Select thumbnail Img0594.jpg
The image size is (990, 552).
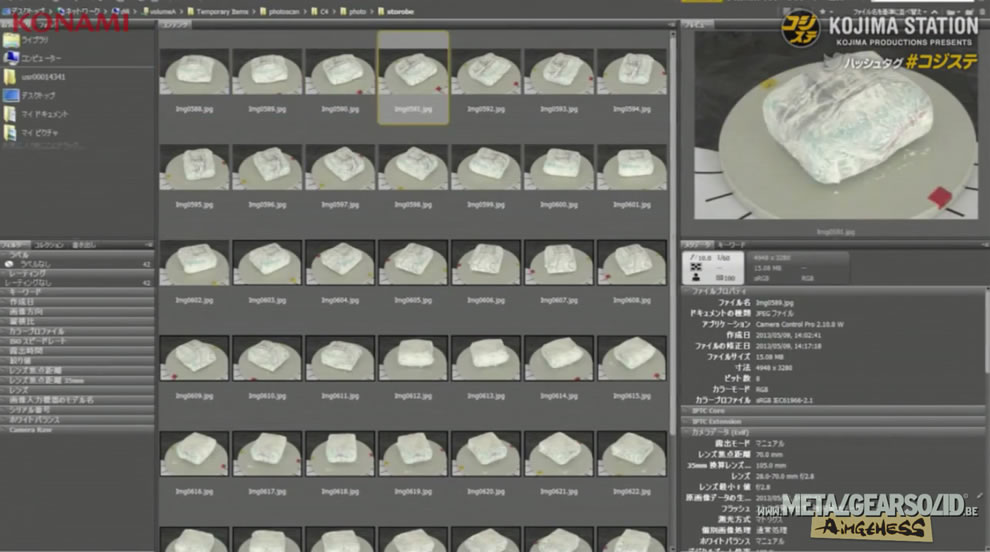(x=632, y=72)
